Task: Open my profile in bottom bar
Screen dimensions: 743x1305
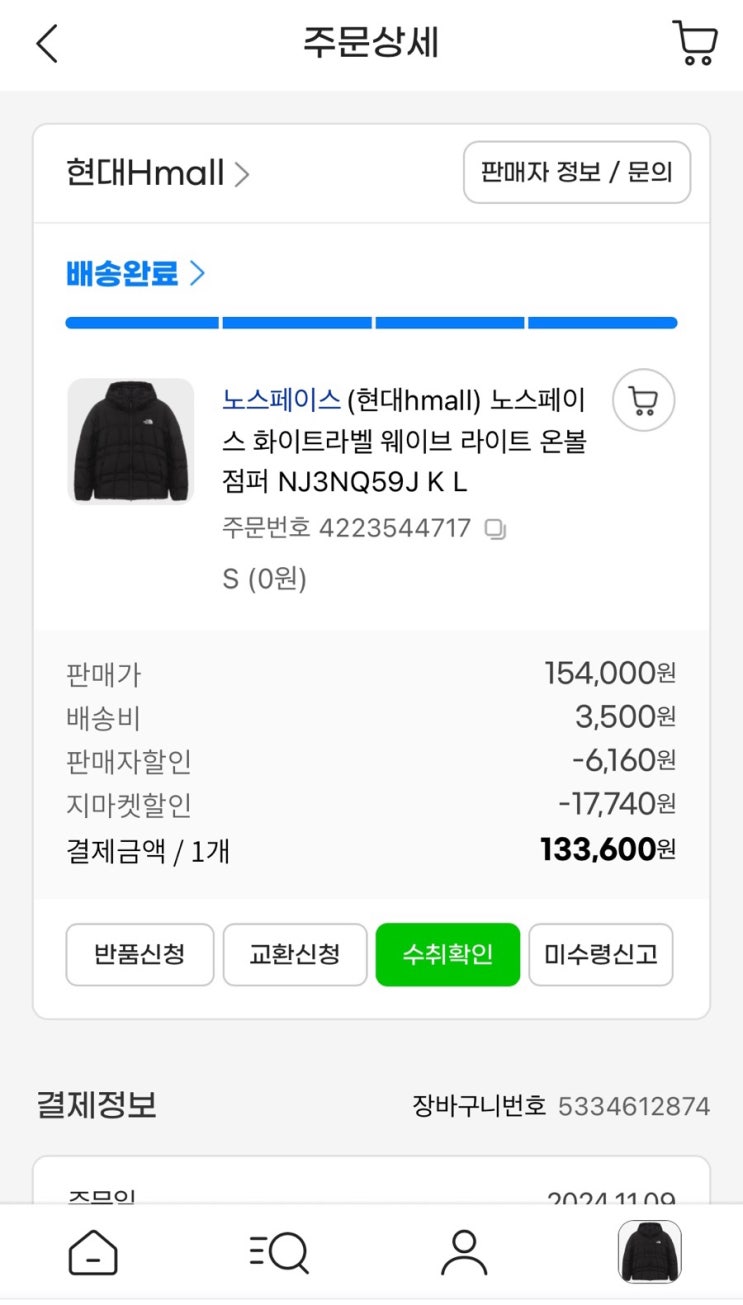Action: coord(464,1253)
